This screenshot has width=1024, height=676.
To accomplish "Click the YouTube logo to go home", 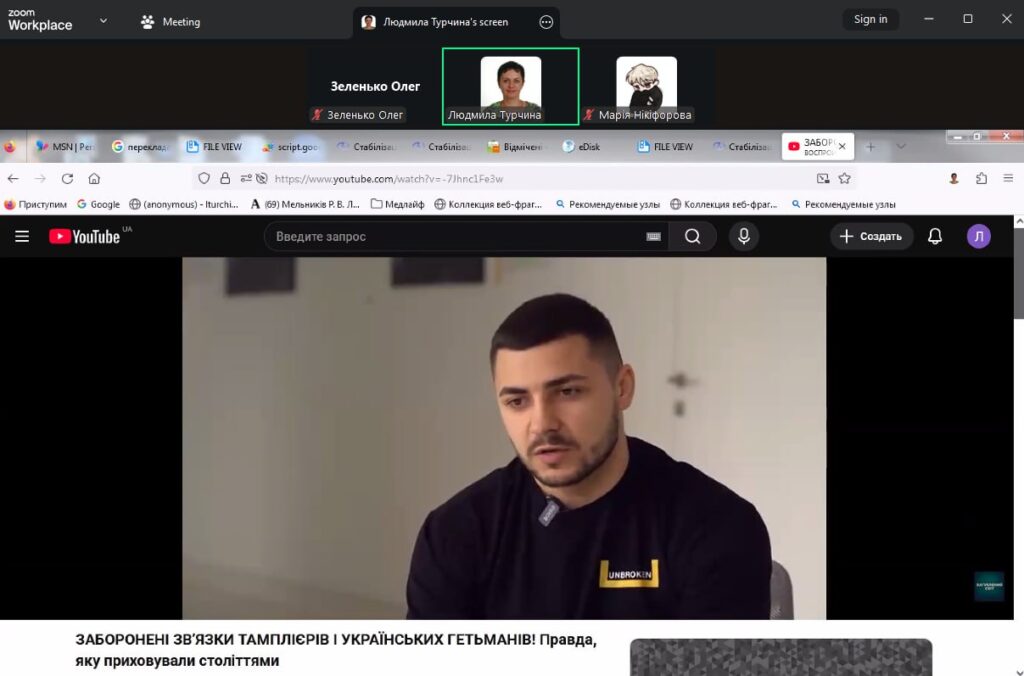I will click(x=85, y=237).
